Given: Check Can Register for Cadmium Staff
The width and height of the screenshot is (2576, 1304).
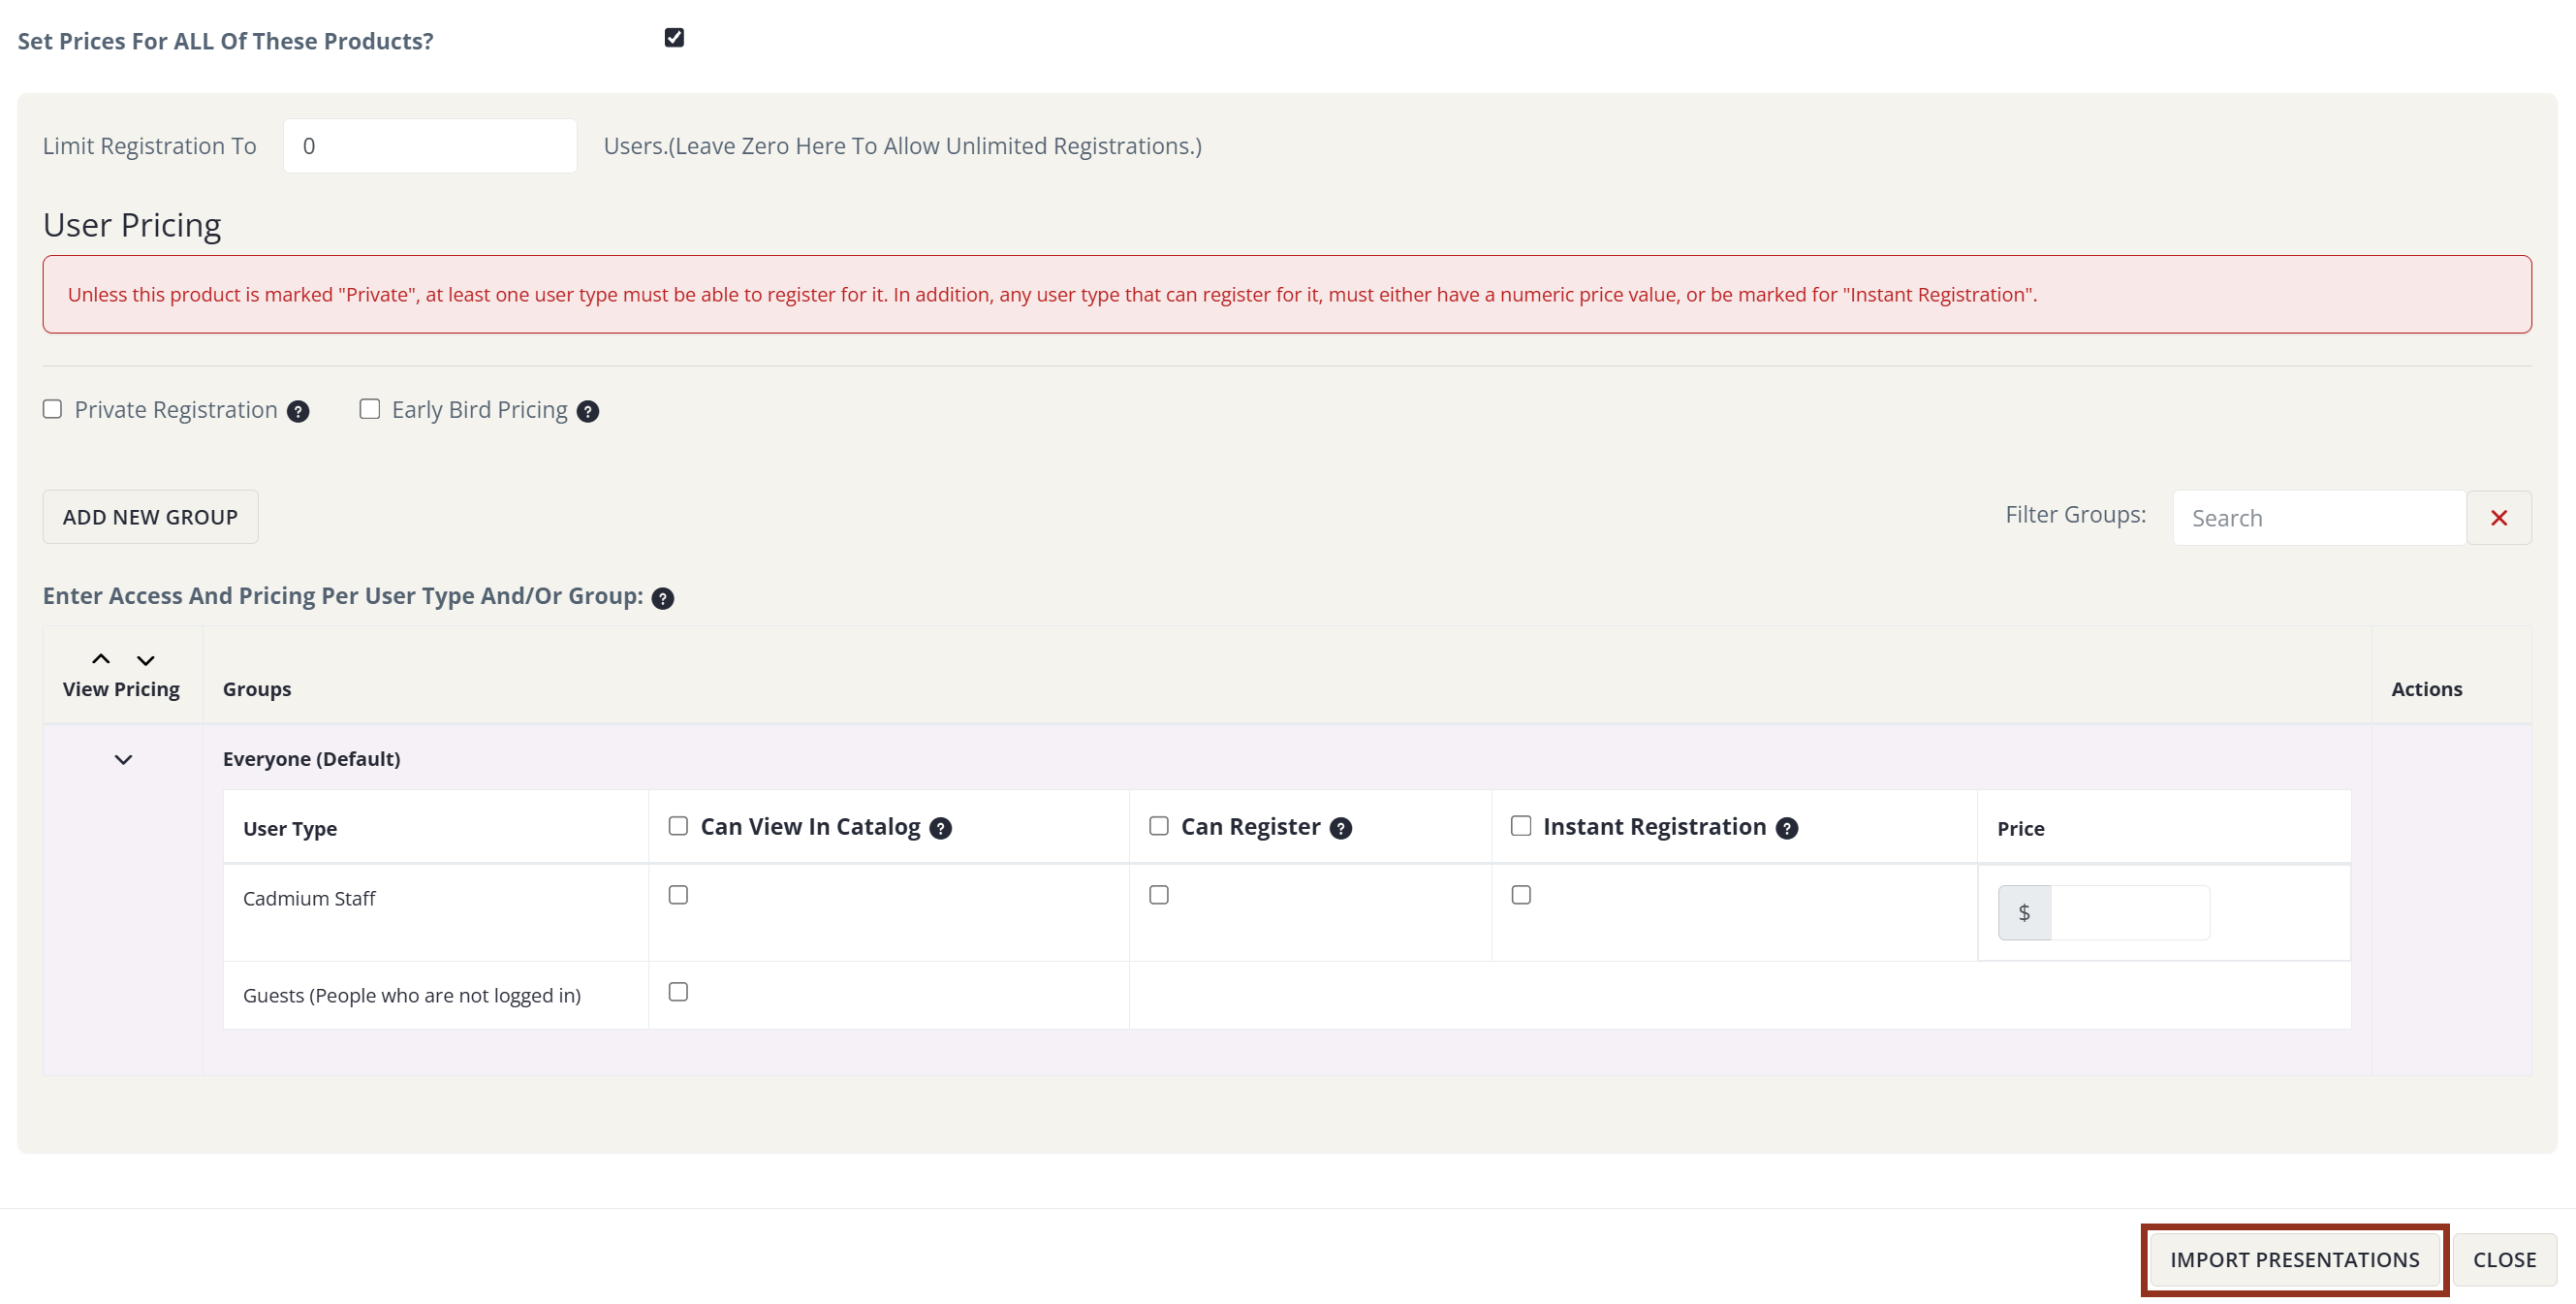Looking at the screenshot, I should [x=1159, y=895].
